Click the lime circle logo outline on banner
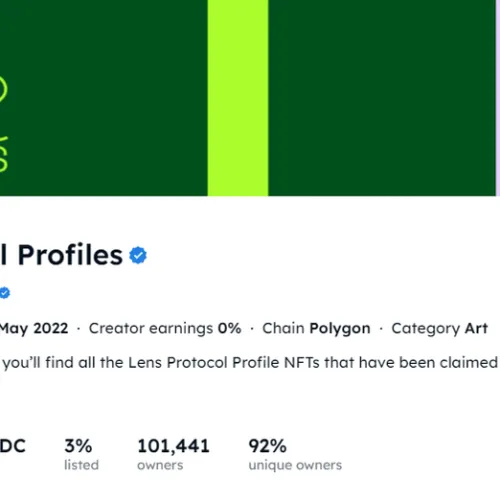Viewport: 500px width, 500px height. coord(3,89)
